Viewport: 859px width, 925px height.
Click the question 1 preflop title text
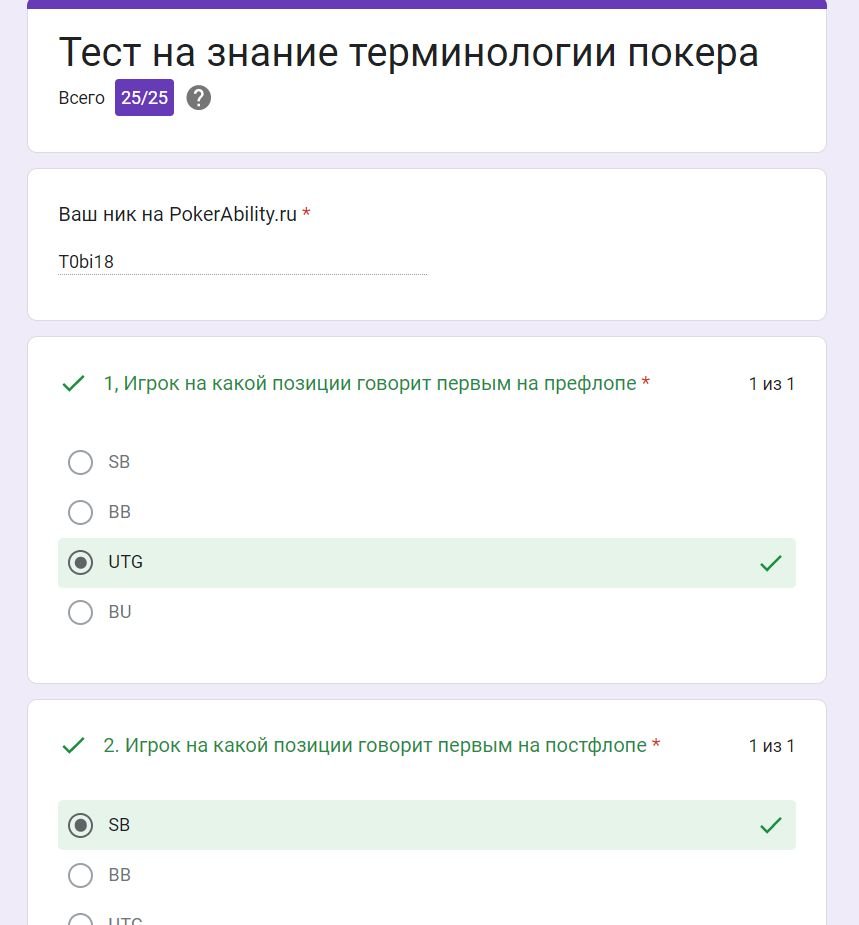[x=370, y=383]
